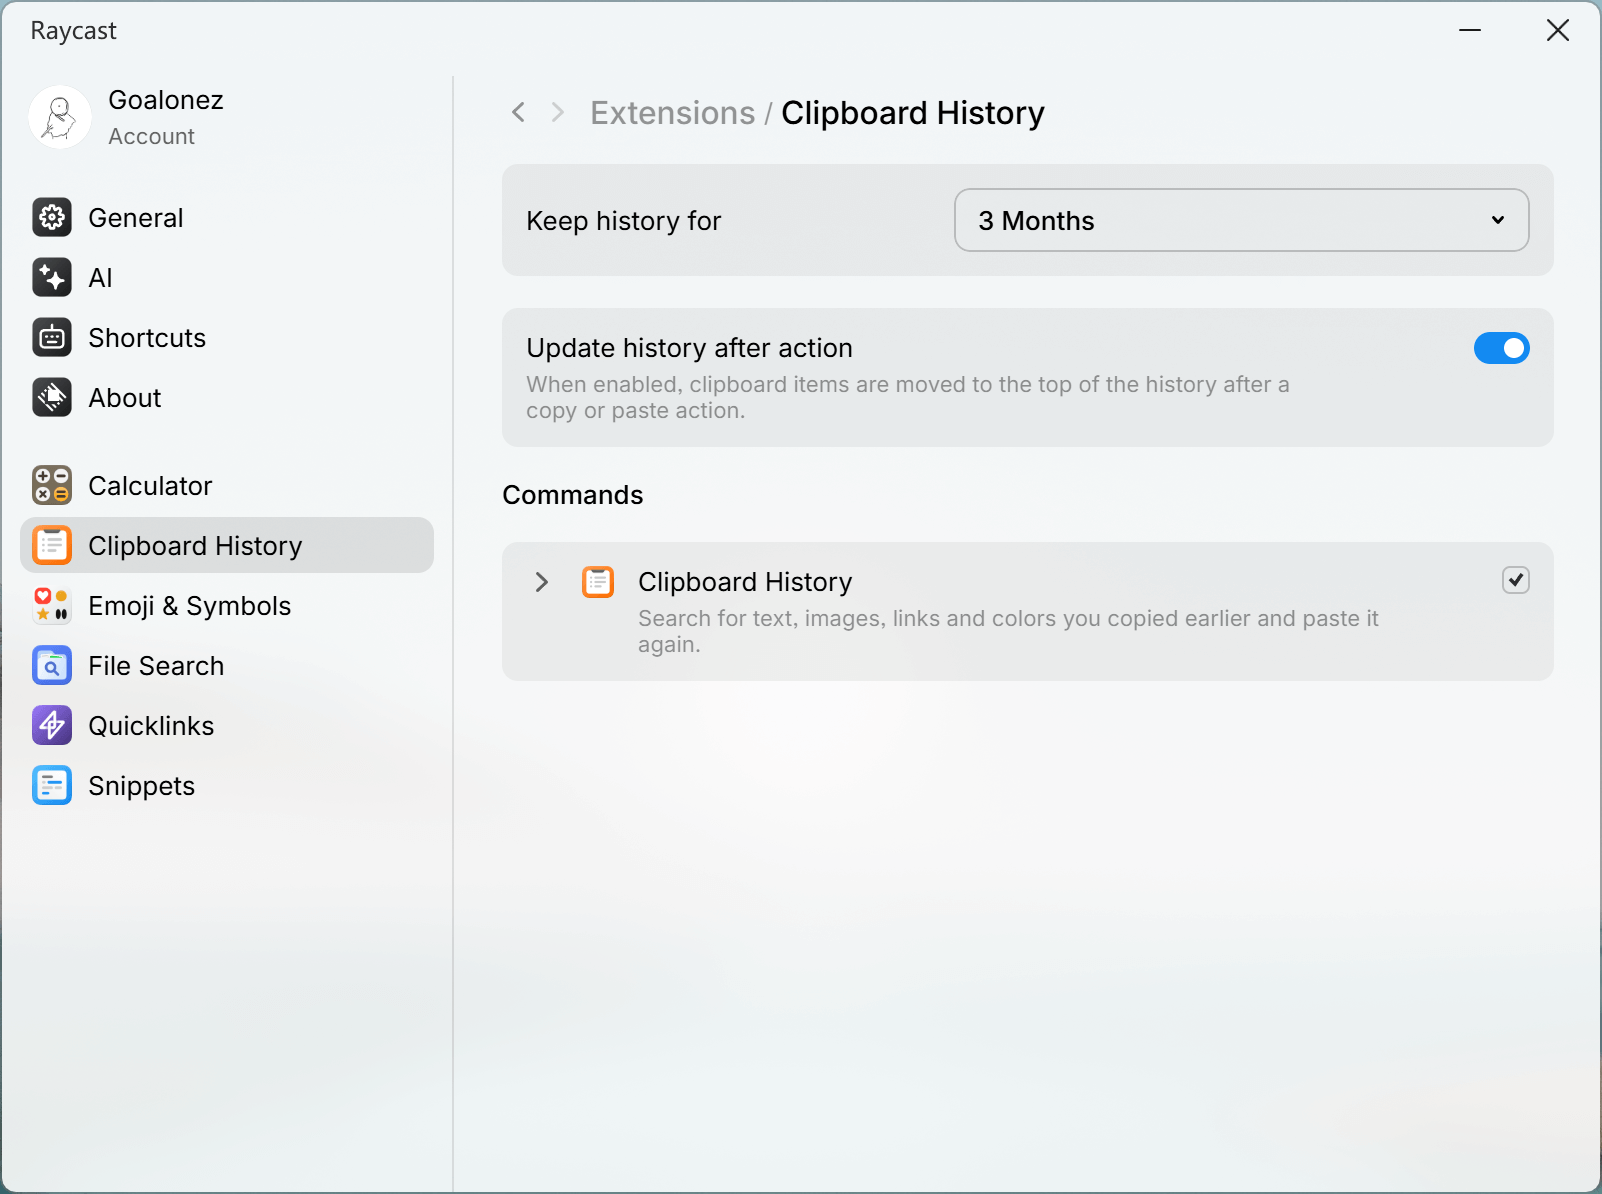Viewport: 1602px width, 1194px height.
Task: Click the About Raycast icon
Action: pyautogui.click(x=52, y=398)
